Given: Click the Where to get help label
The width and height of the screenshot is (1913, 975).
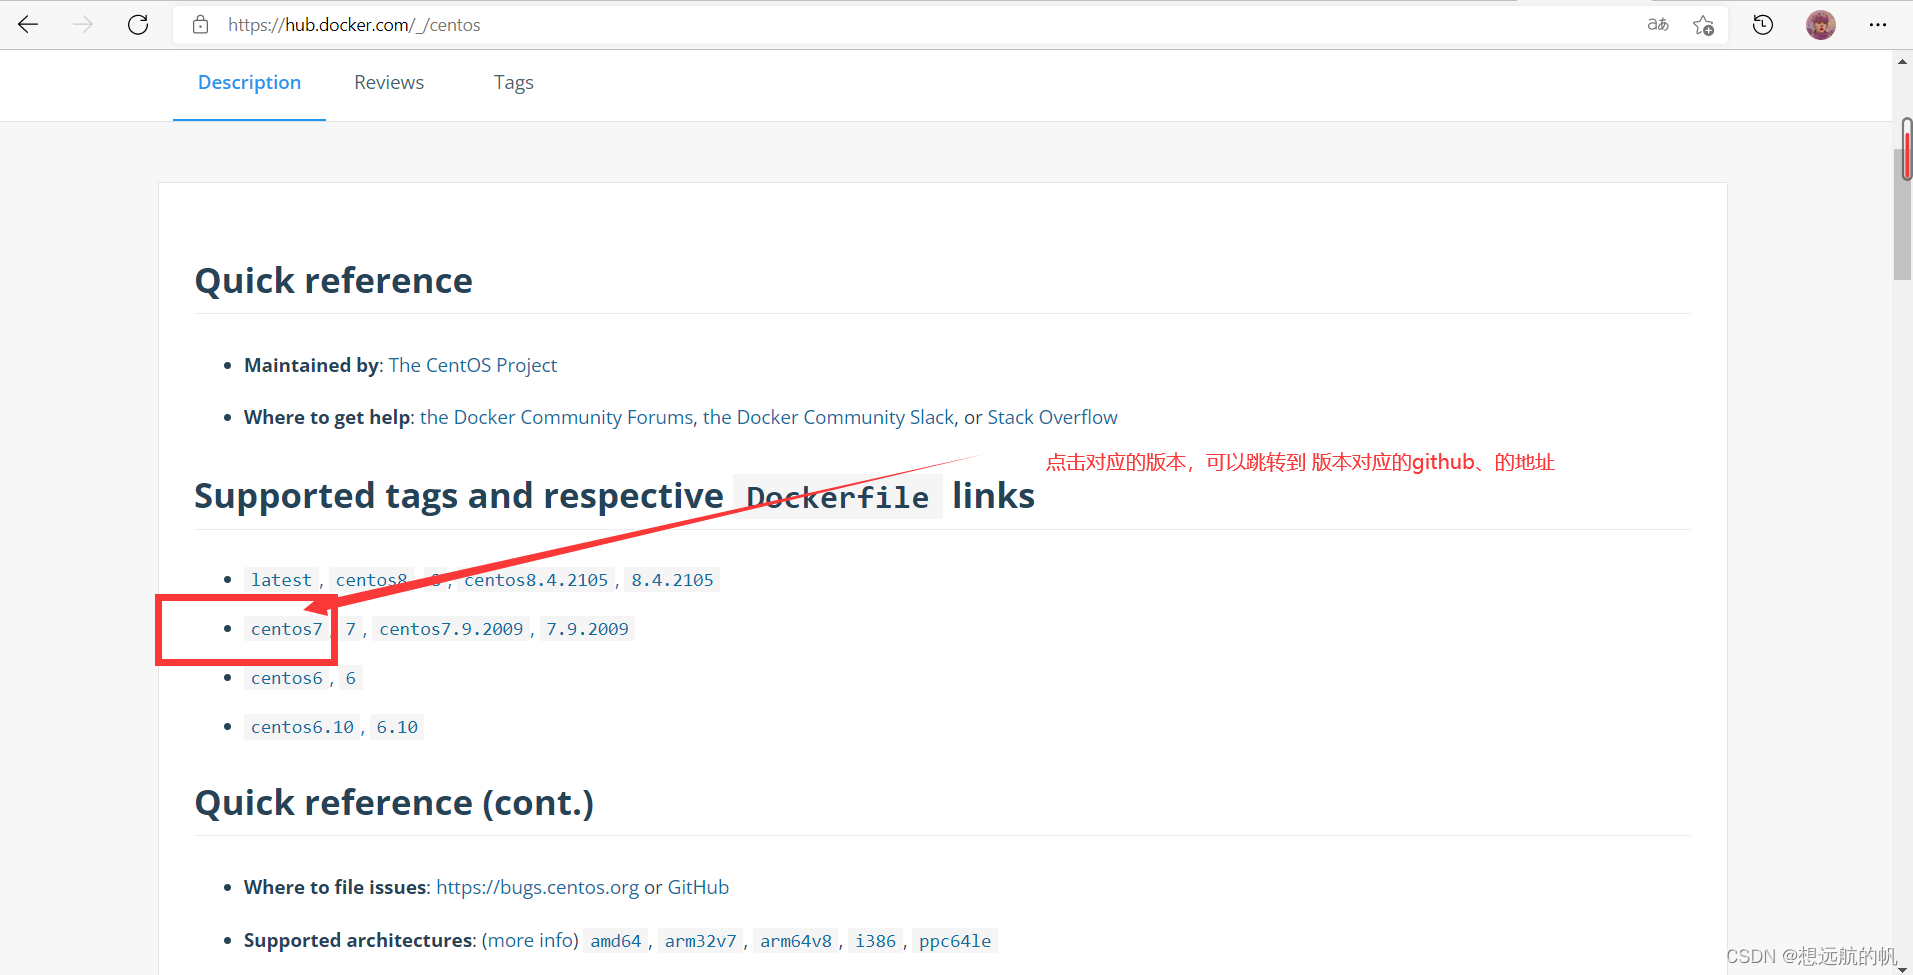Looking at the screenshot, I should tap(327, 417).
